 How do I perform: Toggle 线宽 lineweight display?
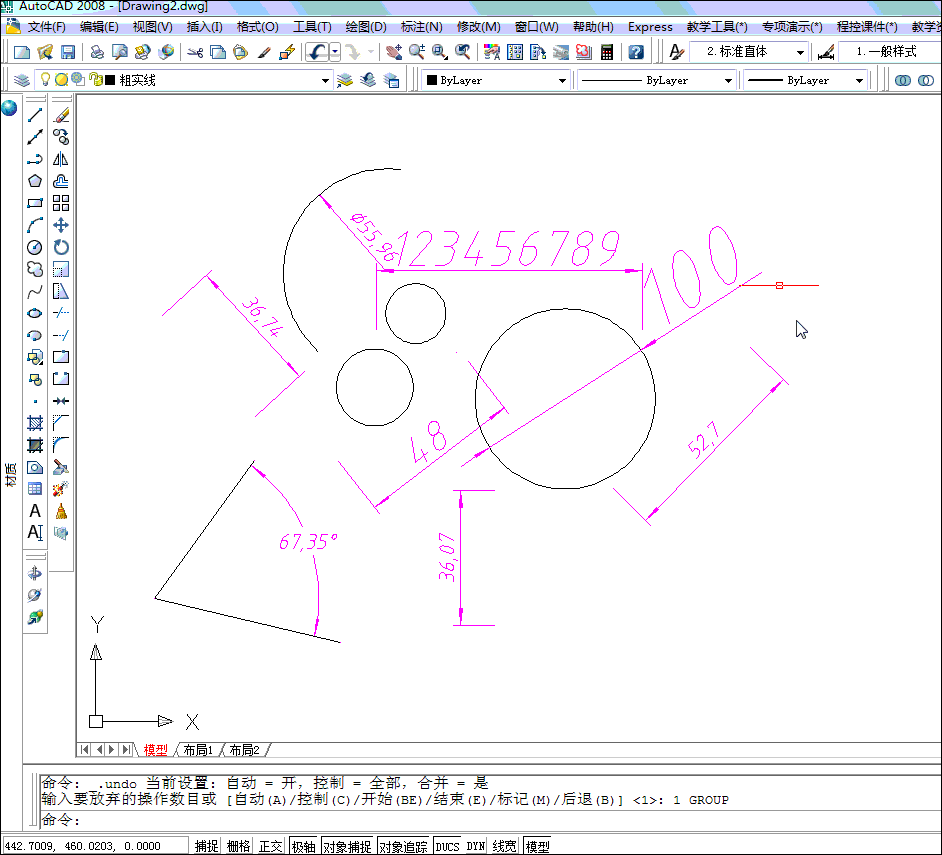(x=504, y=846)
